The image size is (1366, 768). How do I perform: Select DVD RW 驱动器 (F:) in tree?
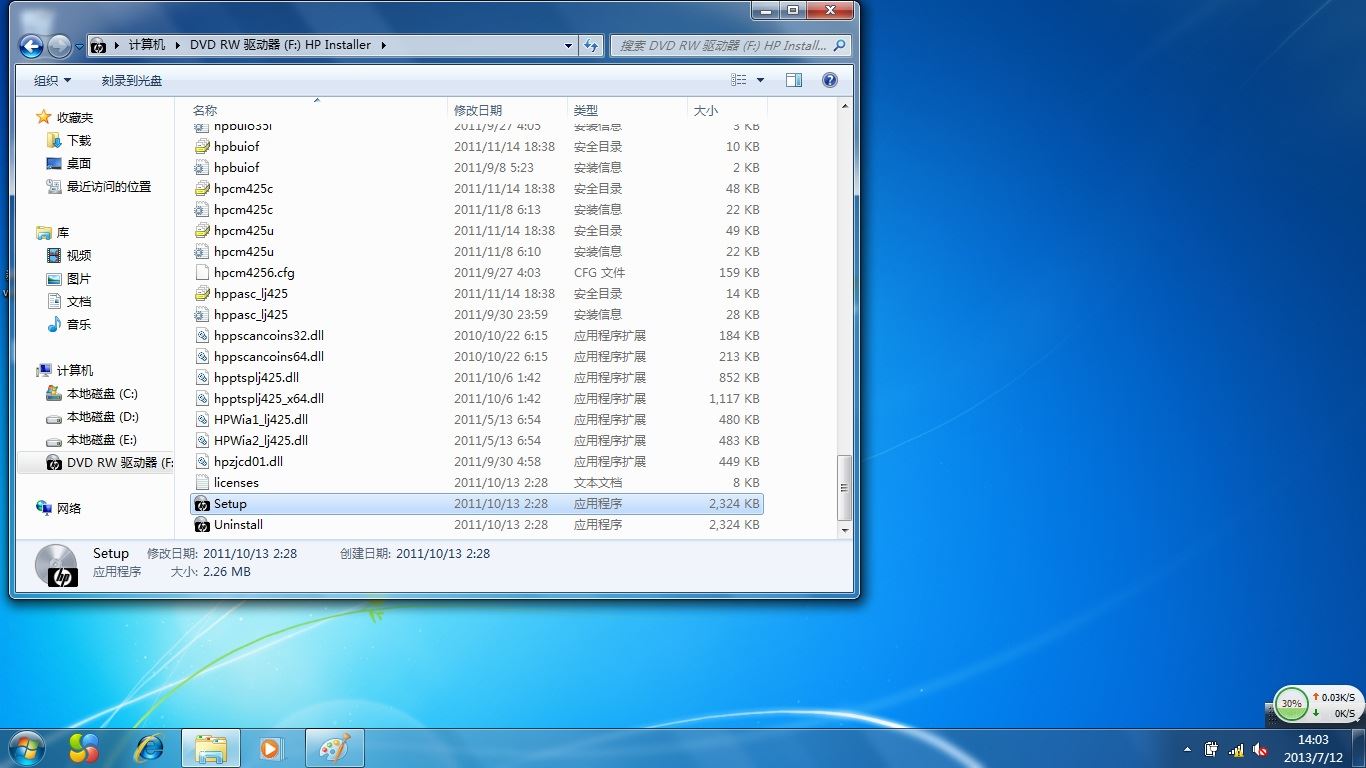[110, 463]
